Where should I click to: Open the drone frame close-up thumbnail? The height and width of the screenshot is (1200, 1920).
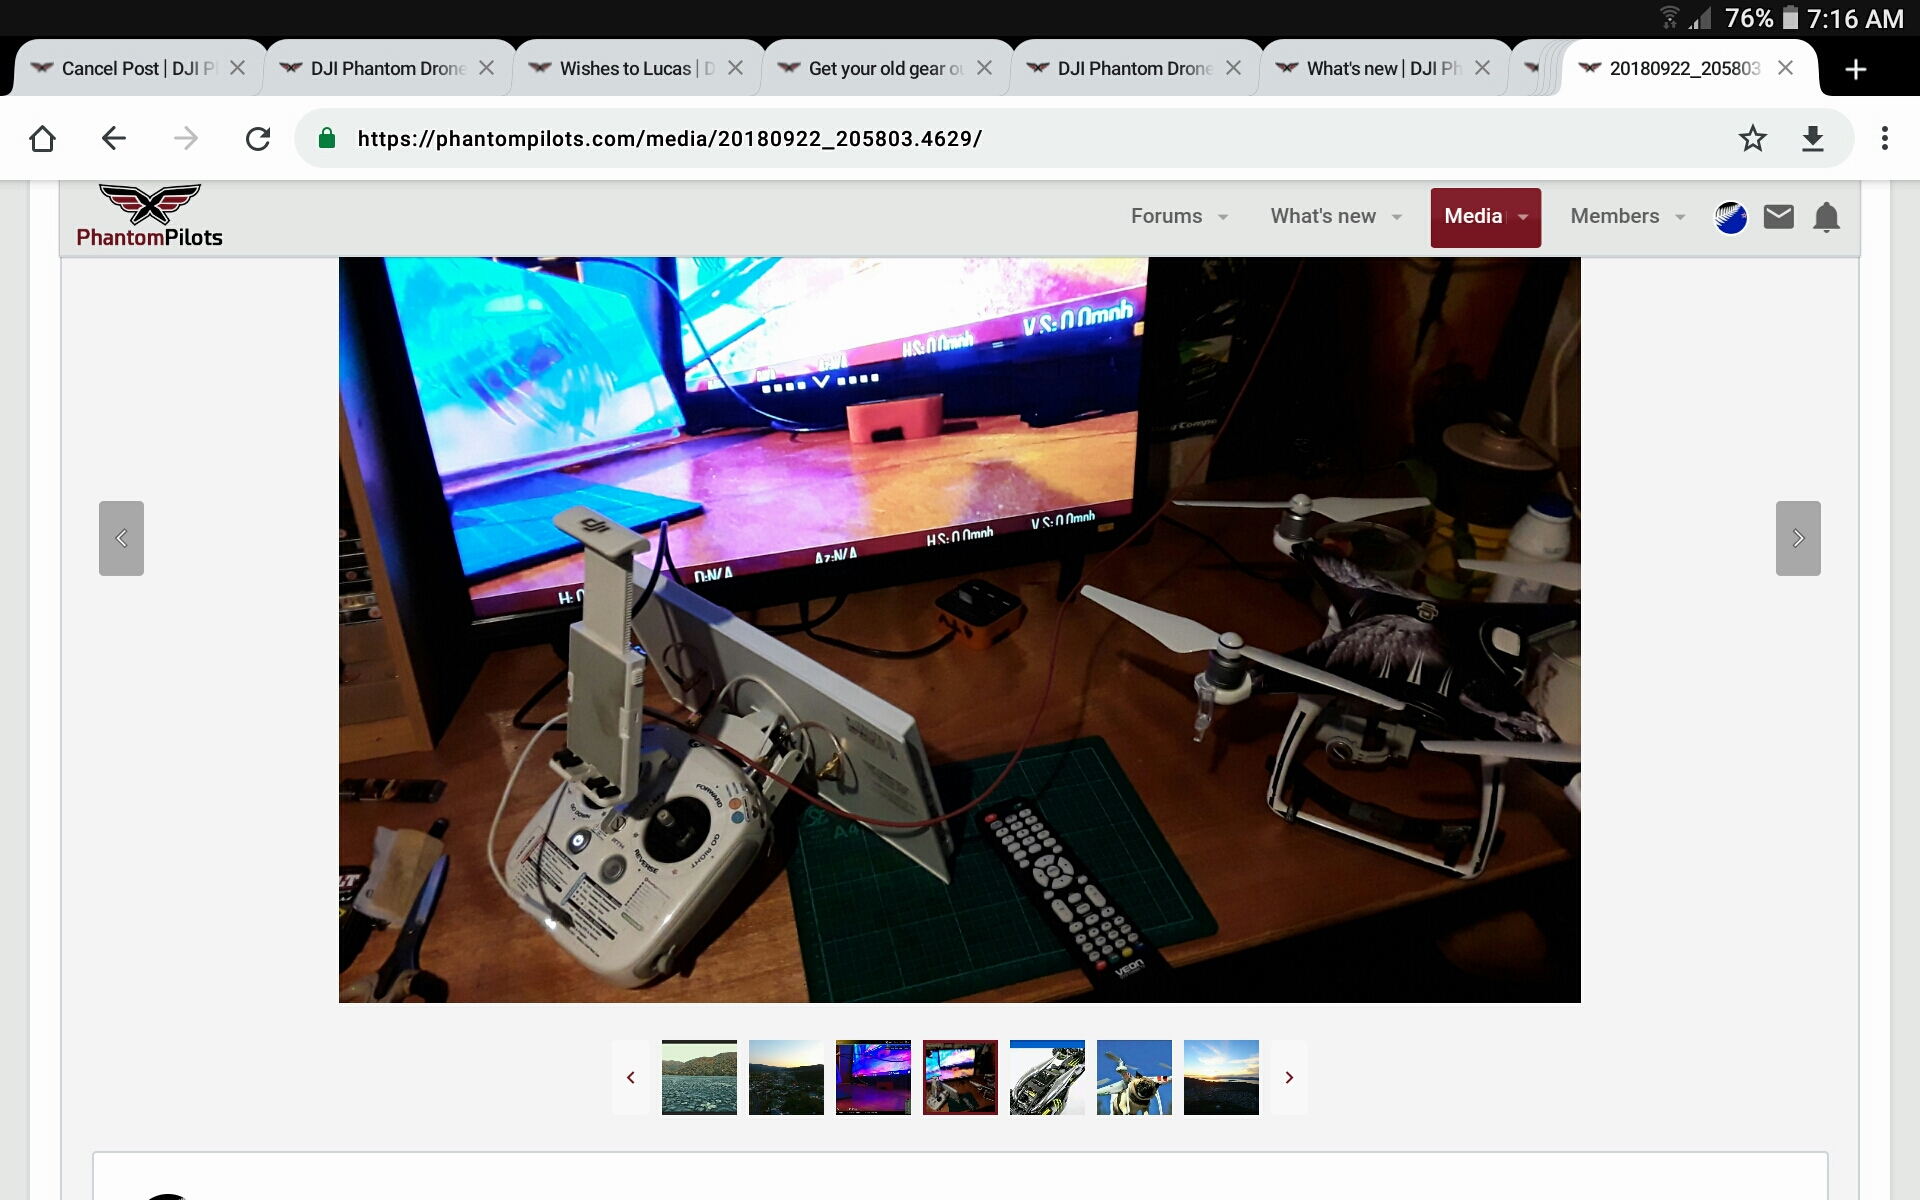1047,1077
